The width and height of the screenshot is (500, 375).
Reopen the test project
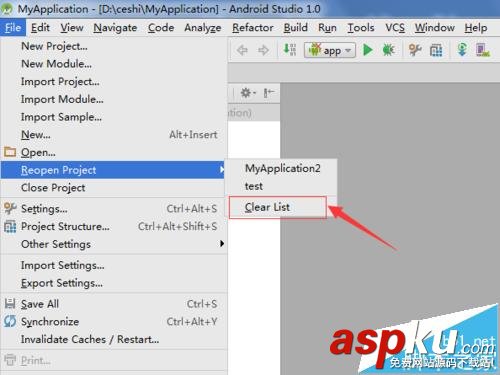coord(283,186)
